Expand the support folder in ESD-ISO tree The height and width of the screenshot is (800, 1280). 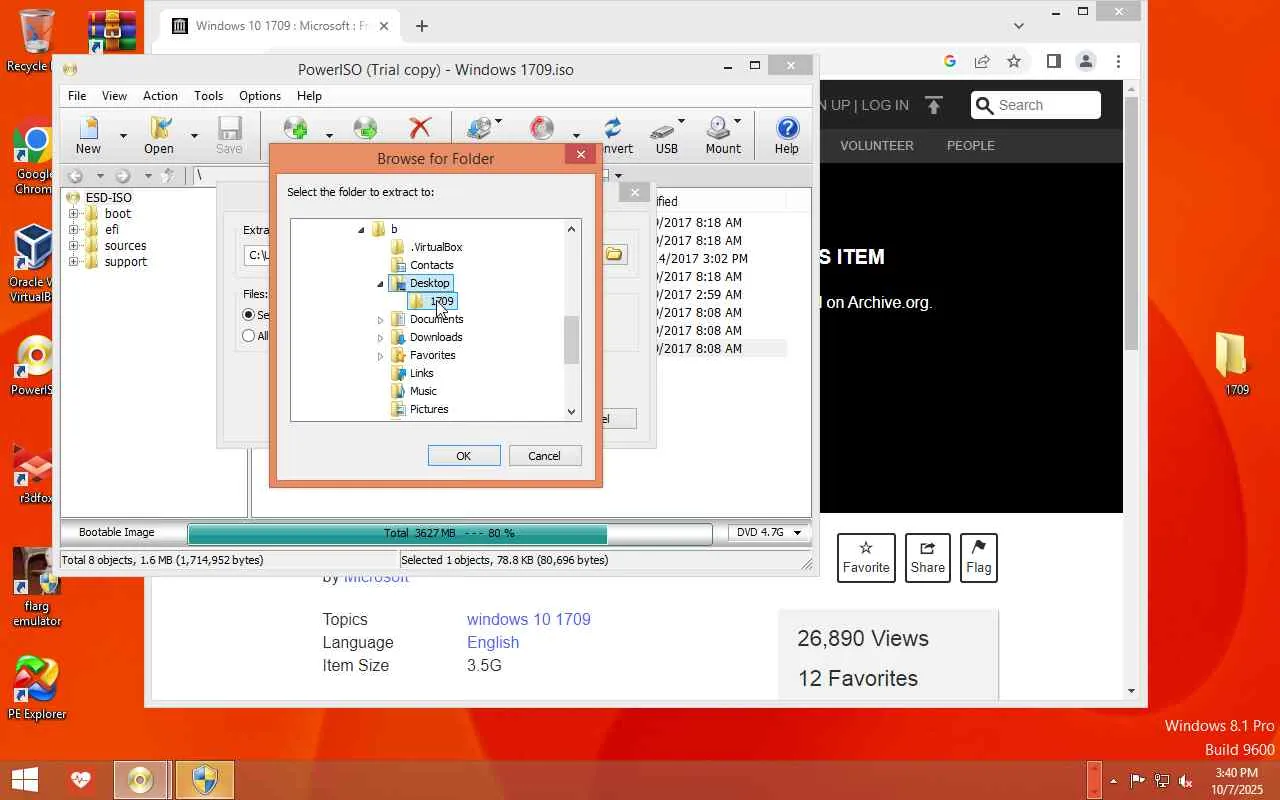coord(73,262)
